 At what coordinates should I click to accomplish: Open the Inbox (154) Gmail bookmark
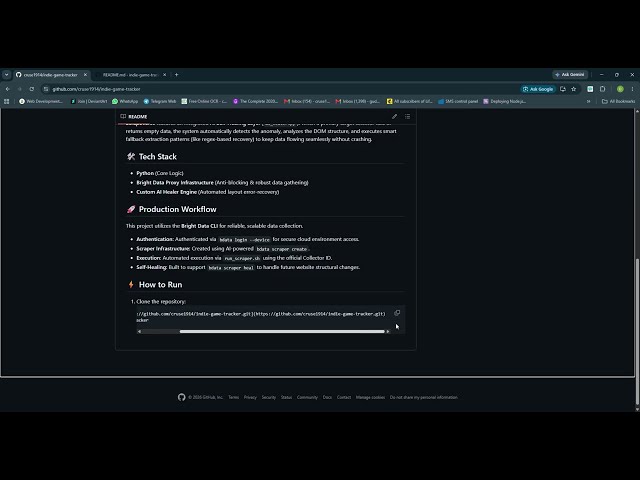click(307, 101)
